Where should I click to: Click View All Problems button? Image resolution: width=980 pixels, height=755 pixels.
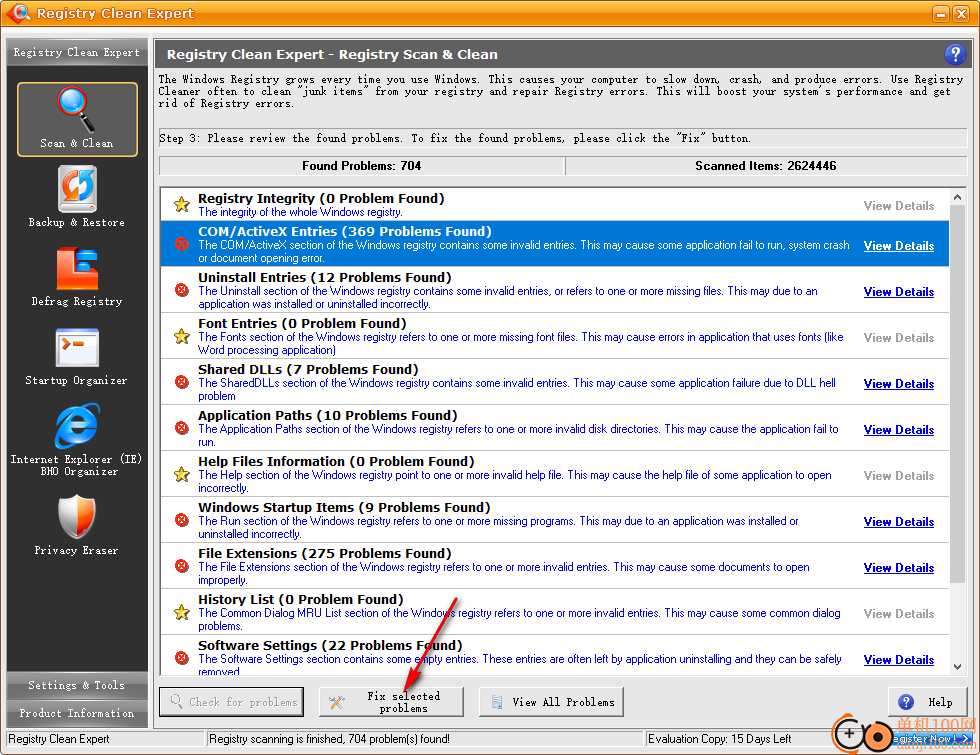551,702
